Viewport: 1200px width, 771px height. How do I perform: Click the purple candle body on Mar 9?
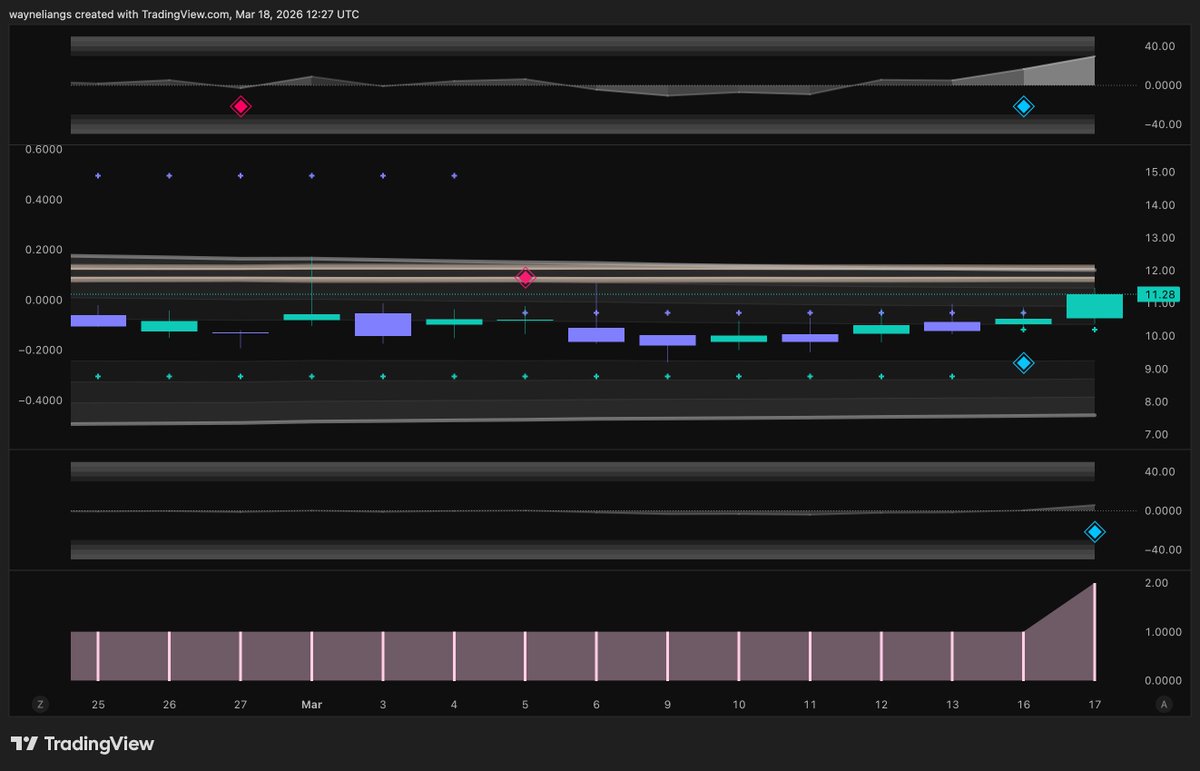pos(667,340)
